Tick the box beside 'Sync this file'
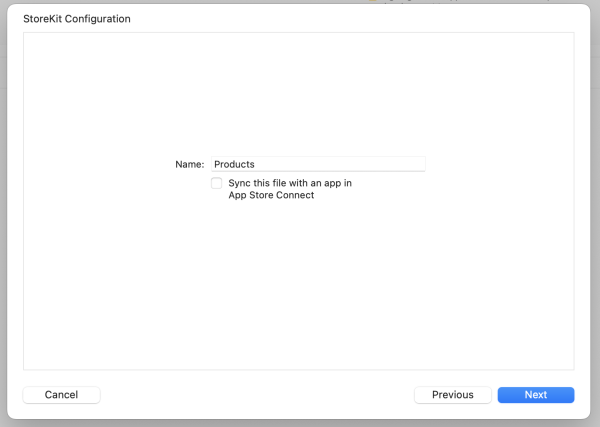 click(x=217, y=184)
